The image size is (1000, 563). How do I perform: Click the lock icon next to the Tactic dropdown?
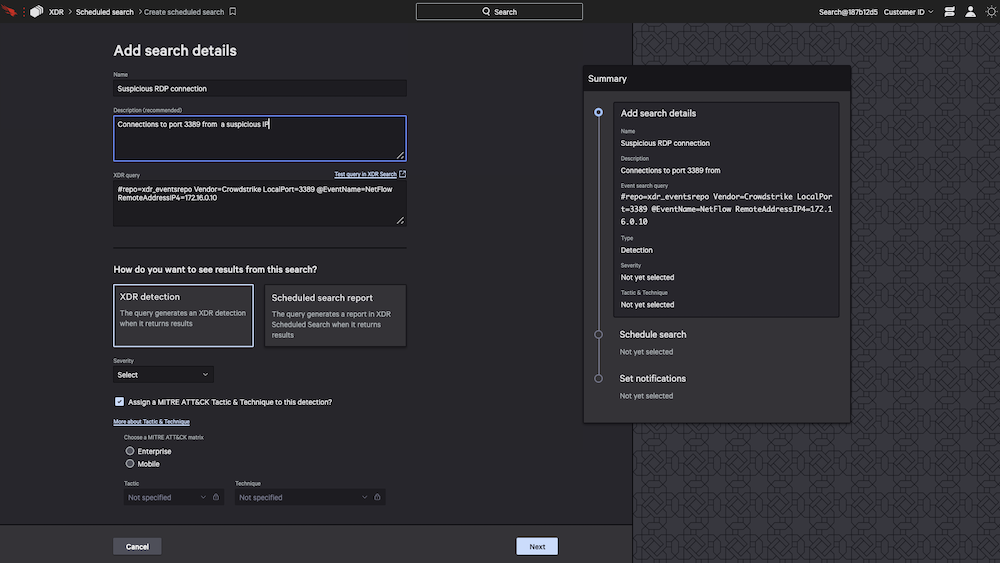pyautogui.click(x=216, y=497)
